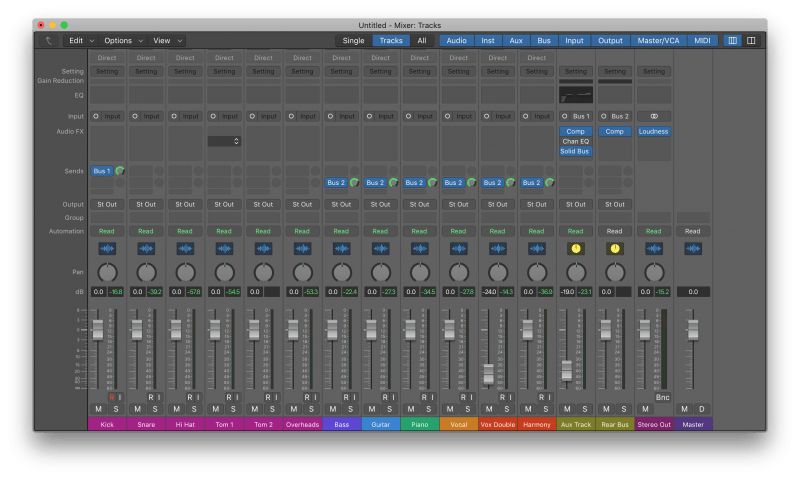
Task: Click the Snare track waveform icon
Action: point(146,248)
